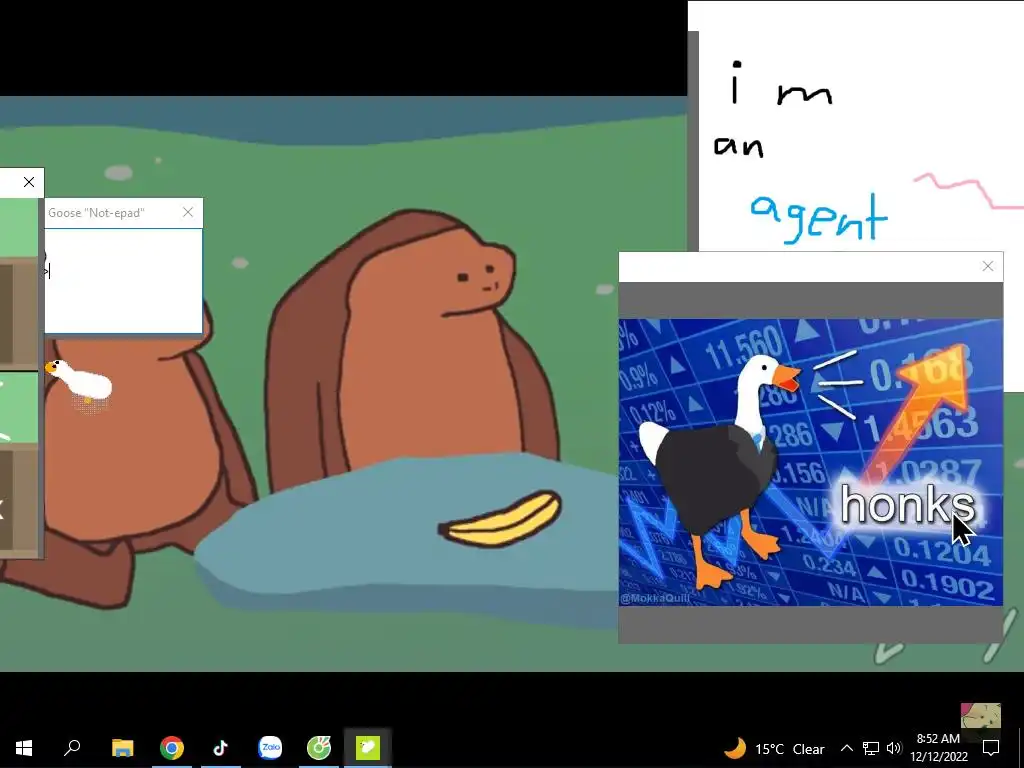Open clock showing 8:52 AM
Viewport: 1024px width, 768px height.
coord(938,748)
